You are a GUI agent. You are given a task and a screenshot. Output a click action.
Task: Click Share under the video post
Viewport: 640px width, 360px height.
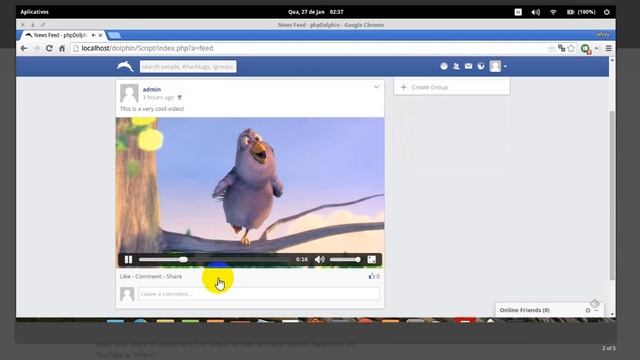coord(174,276)
